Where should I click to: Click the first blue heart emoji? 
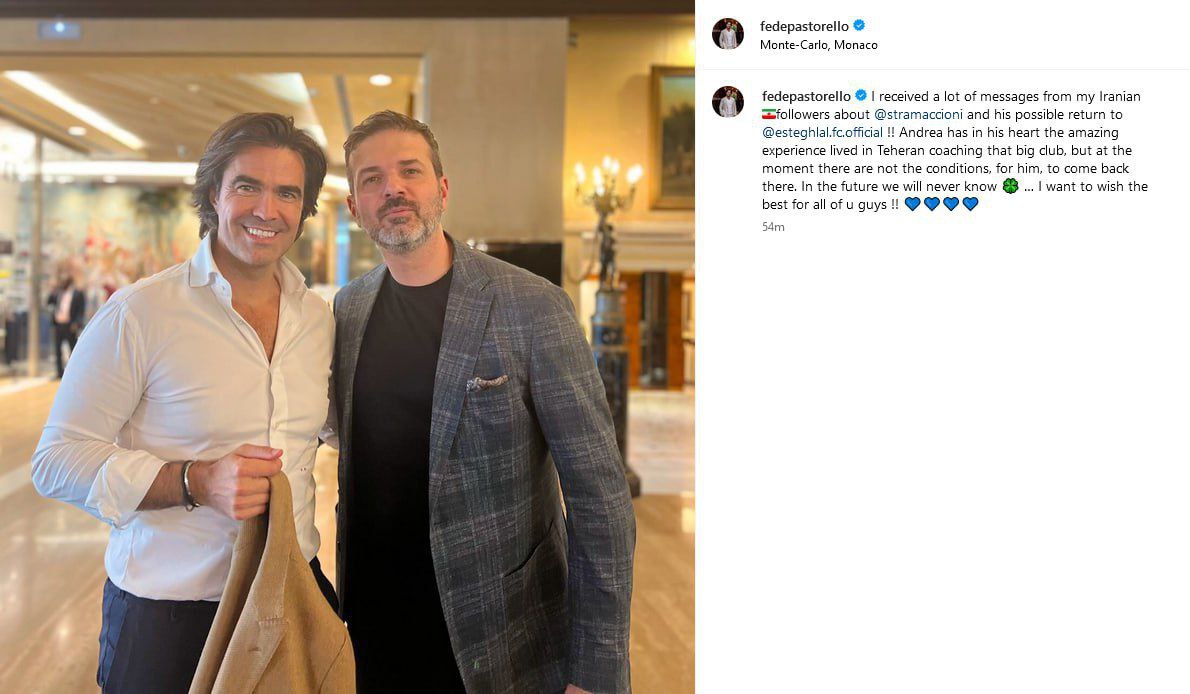point(912,204)
